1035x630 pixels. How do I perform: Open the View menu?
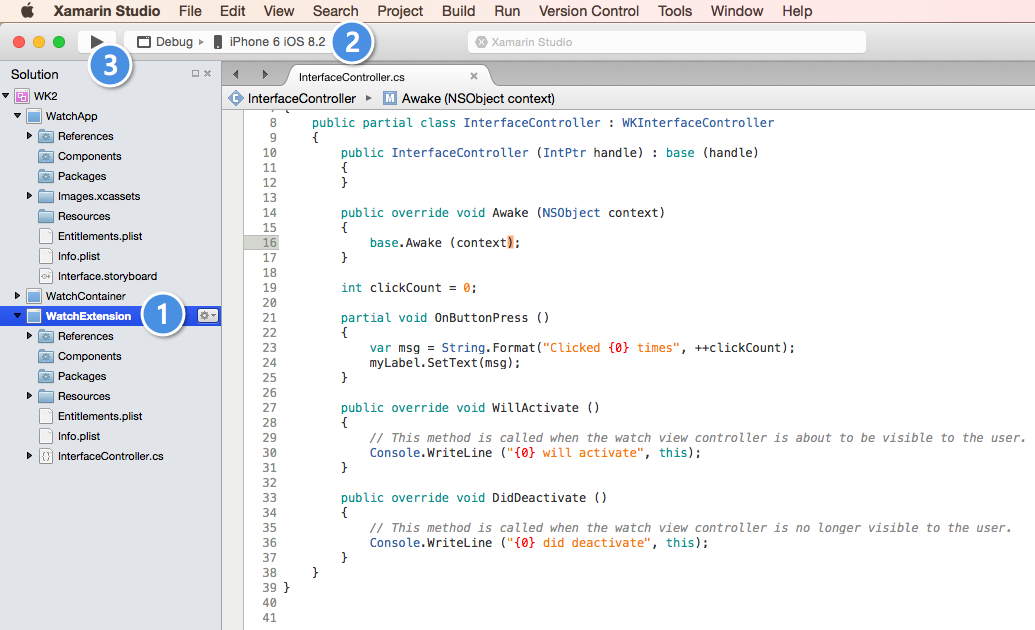[x=279, y=11]
